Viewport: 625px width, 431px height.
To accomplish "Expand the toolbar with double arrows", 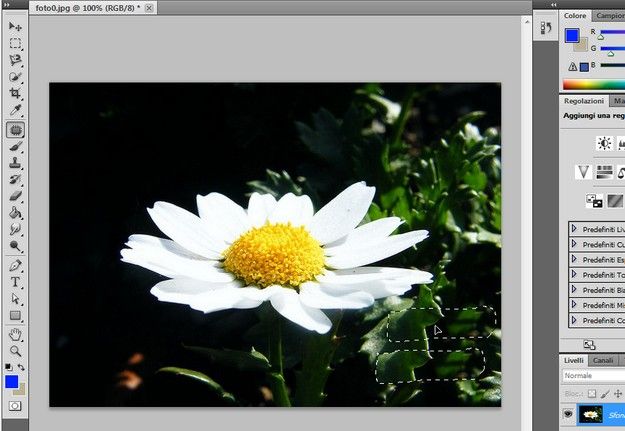I will click(6, 4).
